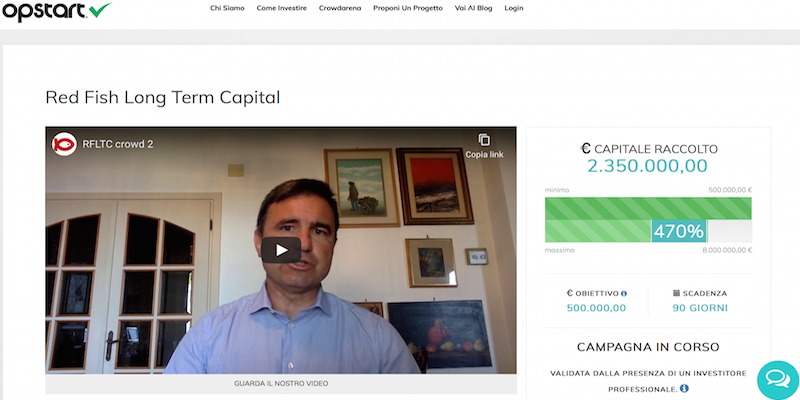The height and width of the screenshot is (400, 800).
Task: Open the live chat bubble icon
Action: point(778,379)
